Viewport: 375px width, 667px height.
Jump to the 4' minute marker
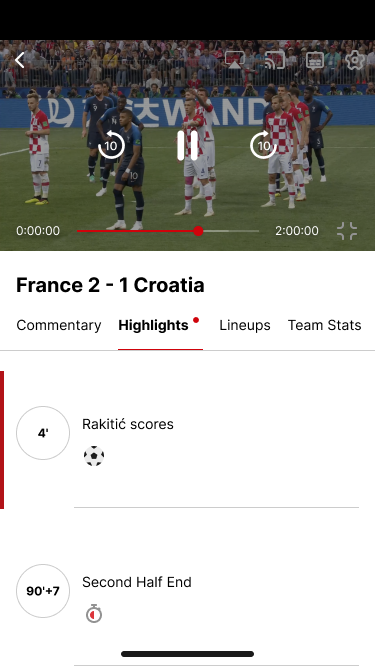(x=43, y=433)
